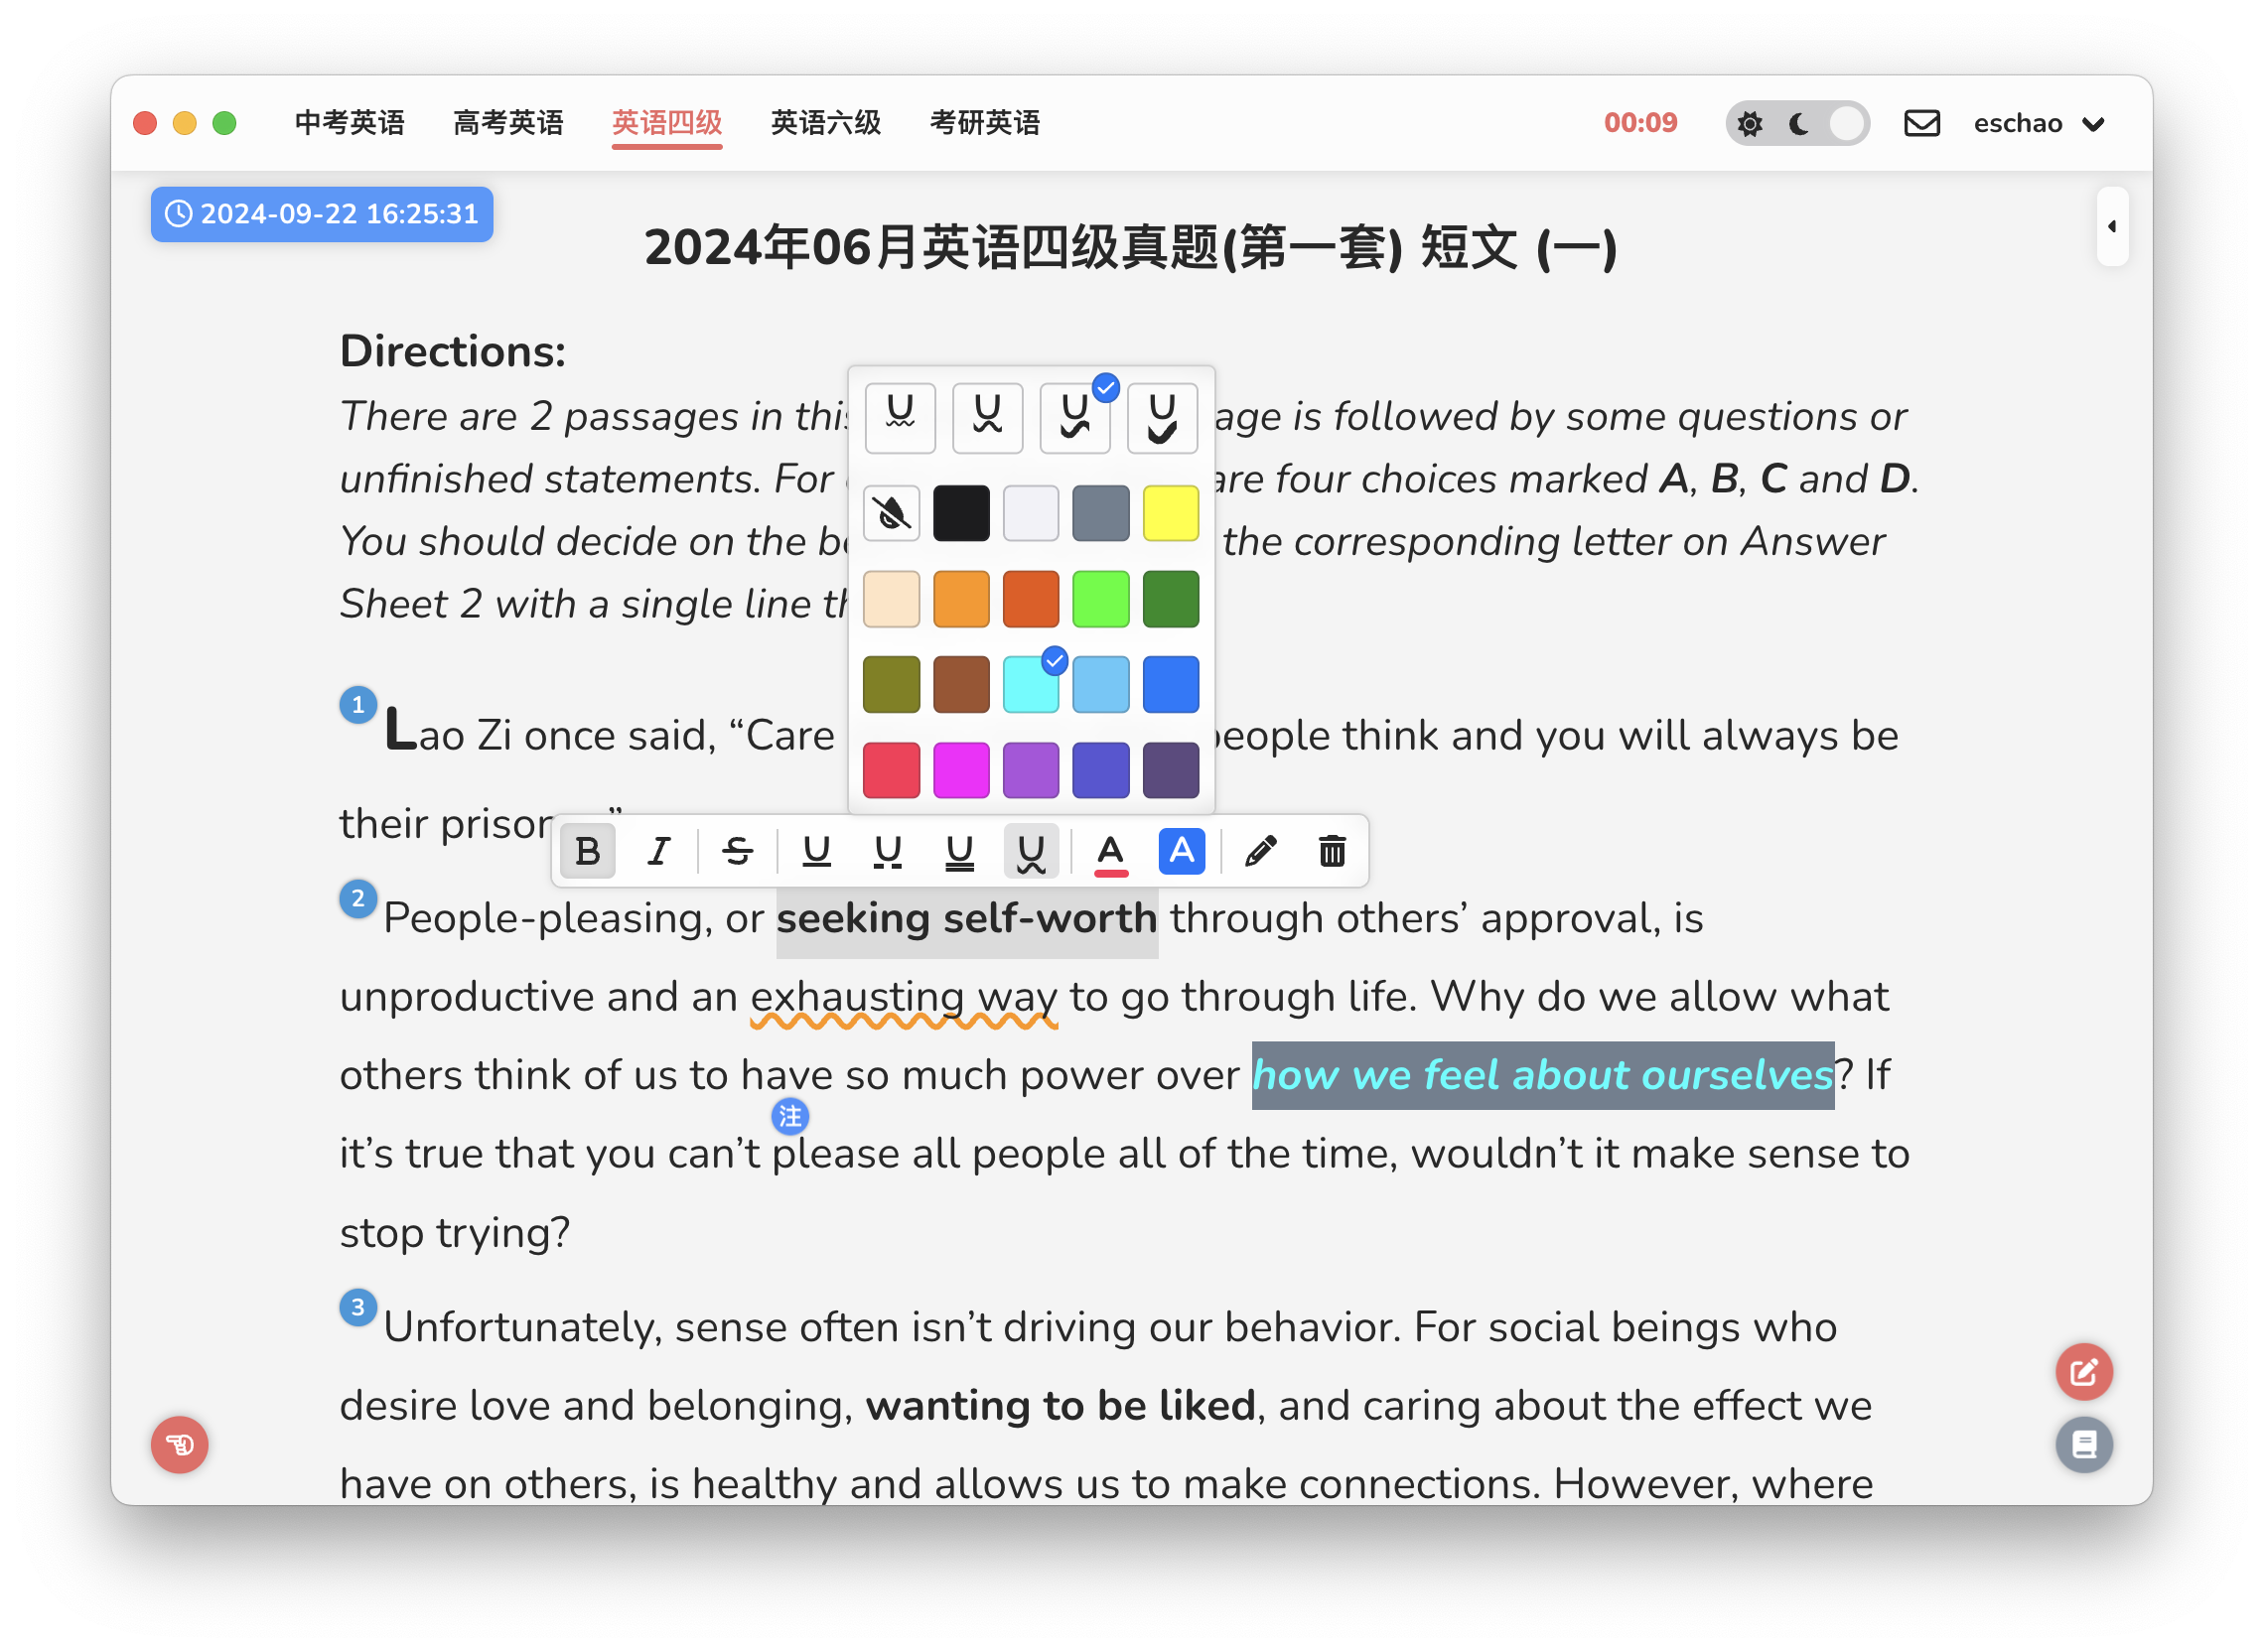Click the moon dark-mode icon
The height and width of the screenshot is (1652, 2264).
tap(1799, 124)
